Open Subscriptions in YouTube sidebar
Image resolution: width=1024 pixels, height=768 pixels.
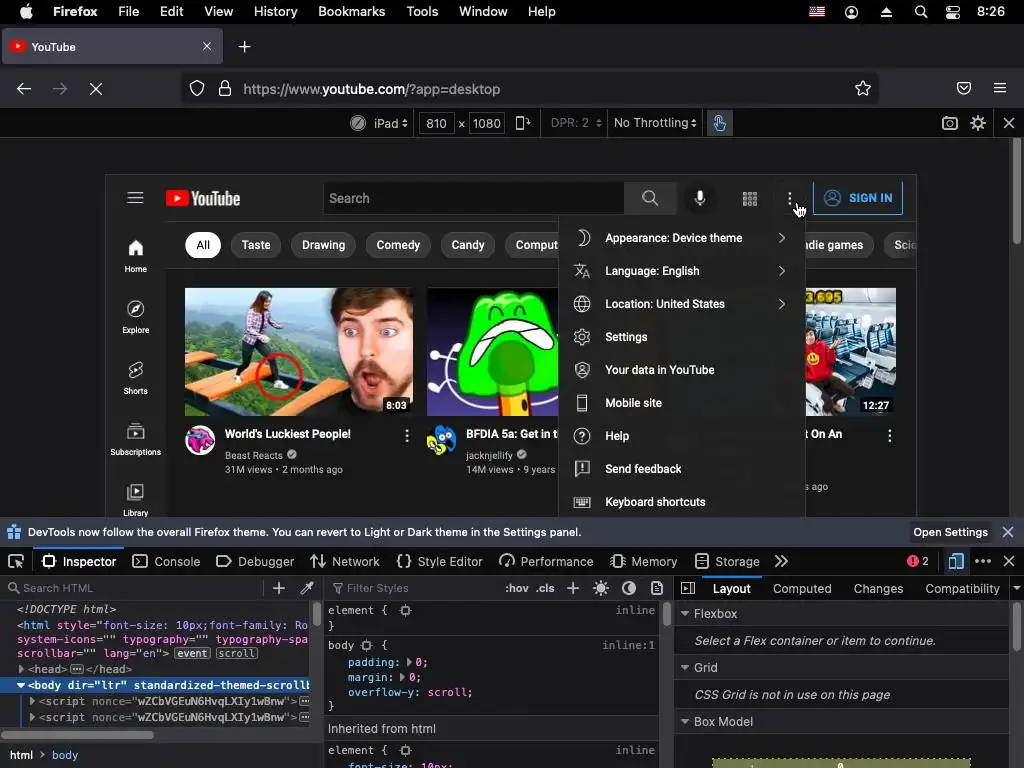point(136,439)
